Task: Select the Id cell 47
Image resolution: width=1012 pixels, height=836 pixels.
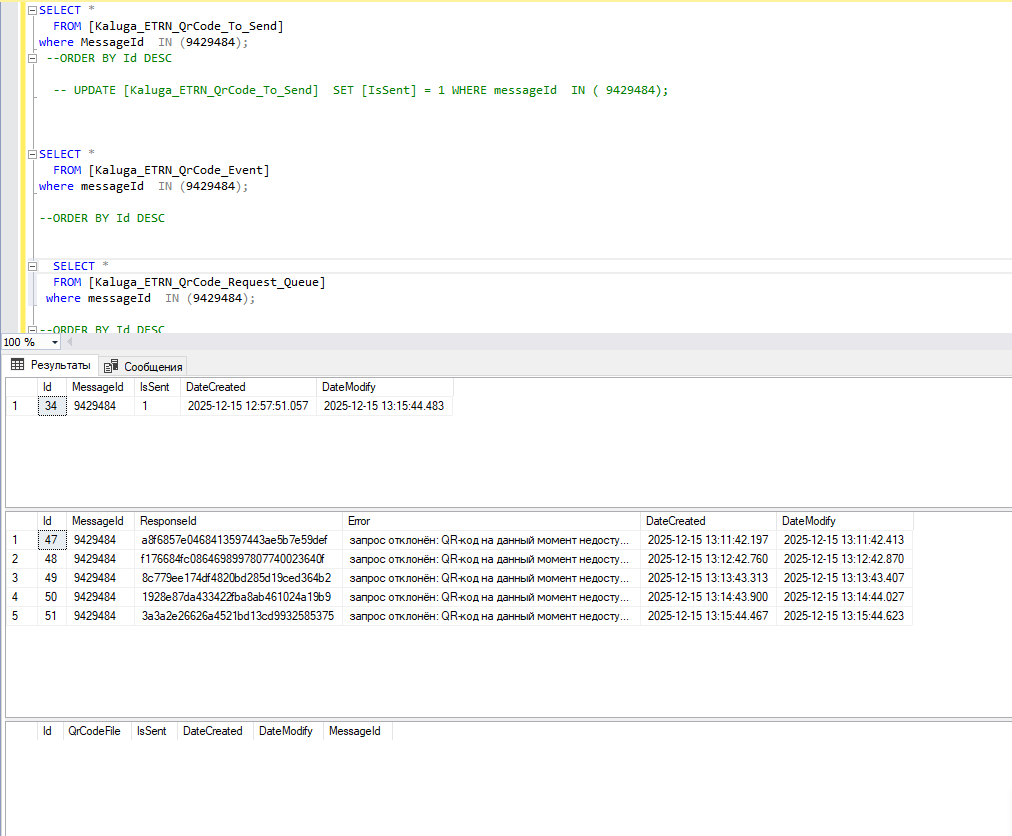Action: pyautogui.click(x=52, y=540)
